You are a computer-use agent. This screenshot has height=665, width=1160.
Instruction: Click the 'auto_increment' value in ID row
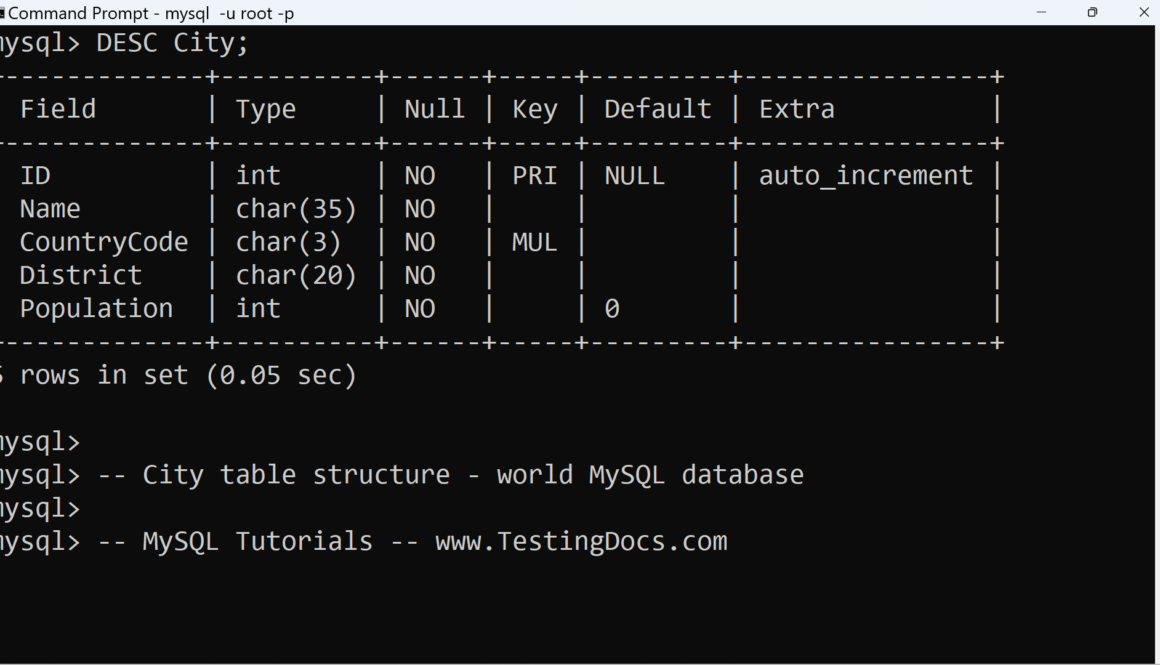[865, 176]
